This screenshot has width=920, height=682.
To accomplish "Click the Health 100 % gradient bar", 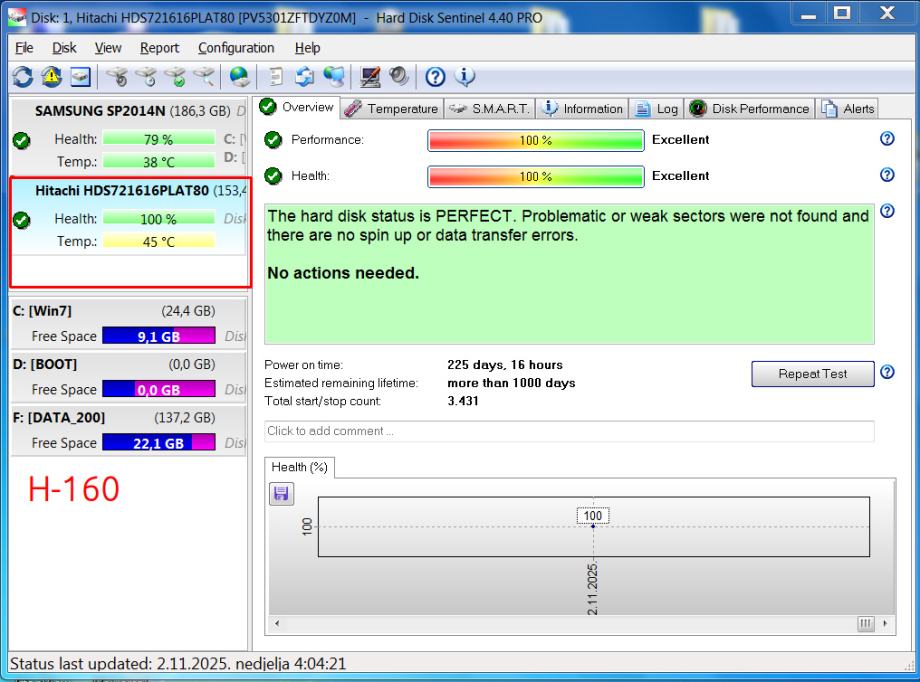I will click(536, 177).
